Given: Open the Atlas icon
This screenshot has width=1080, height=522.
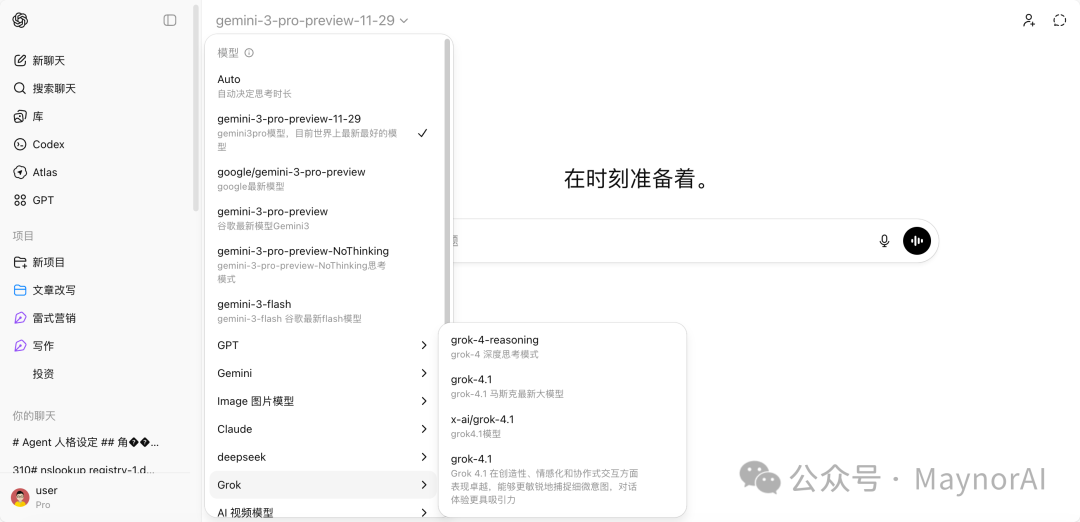Looking at the screenshot, I should [20, 172].
